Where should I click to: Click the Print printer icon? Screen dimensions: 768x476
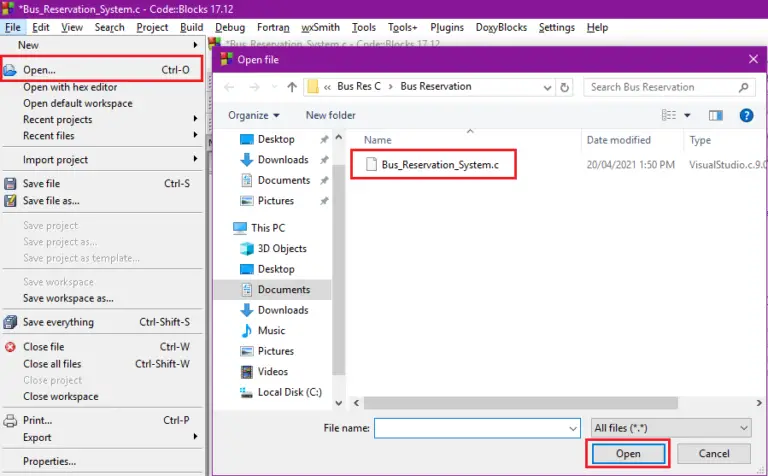click(x=10, y=420)
